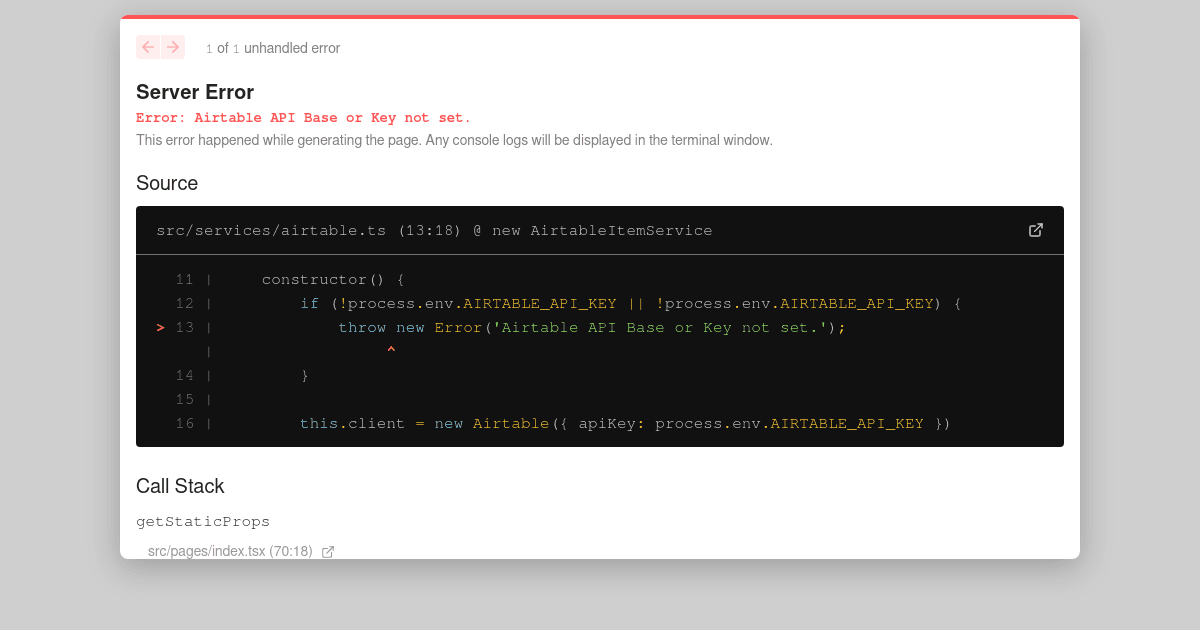Click the left navigation chevron icon
Viewport: 1200px width, 630px height.
click(147, 47)
